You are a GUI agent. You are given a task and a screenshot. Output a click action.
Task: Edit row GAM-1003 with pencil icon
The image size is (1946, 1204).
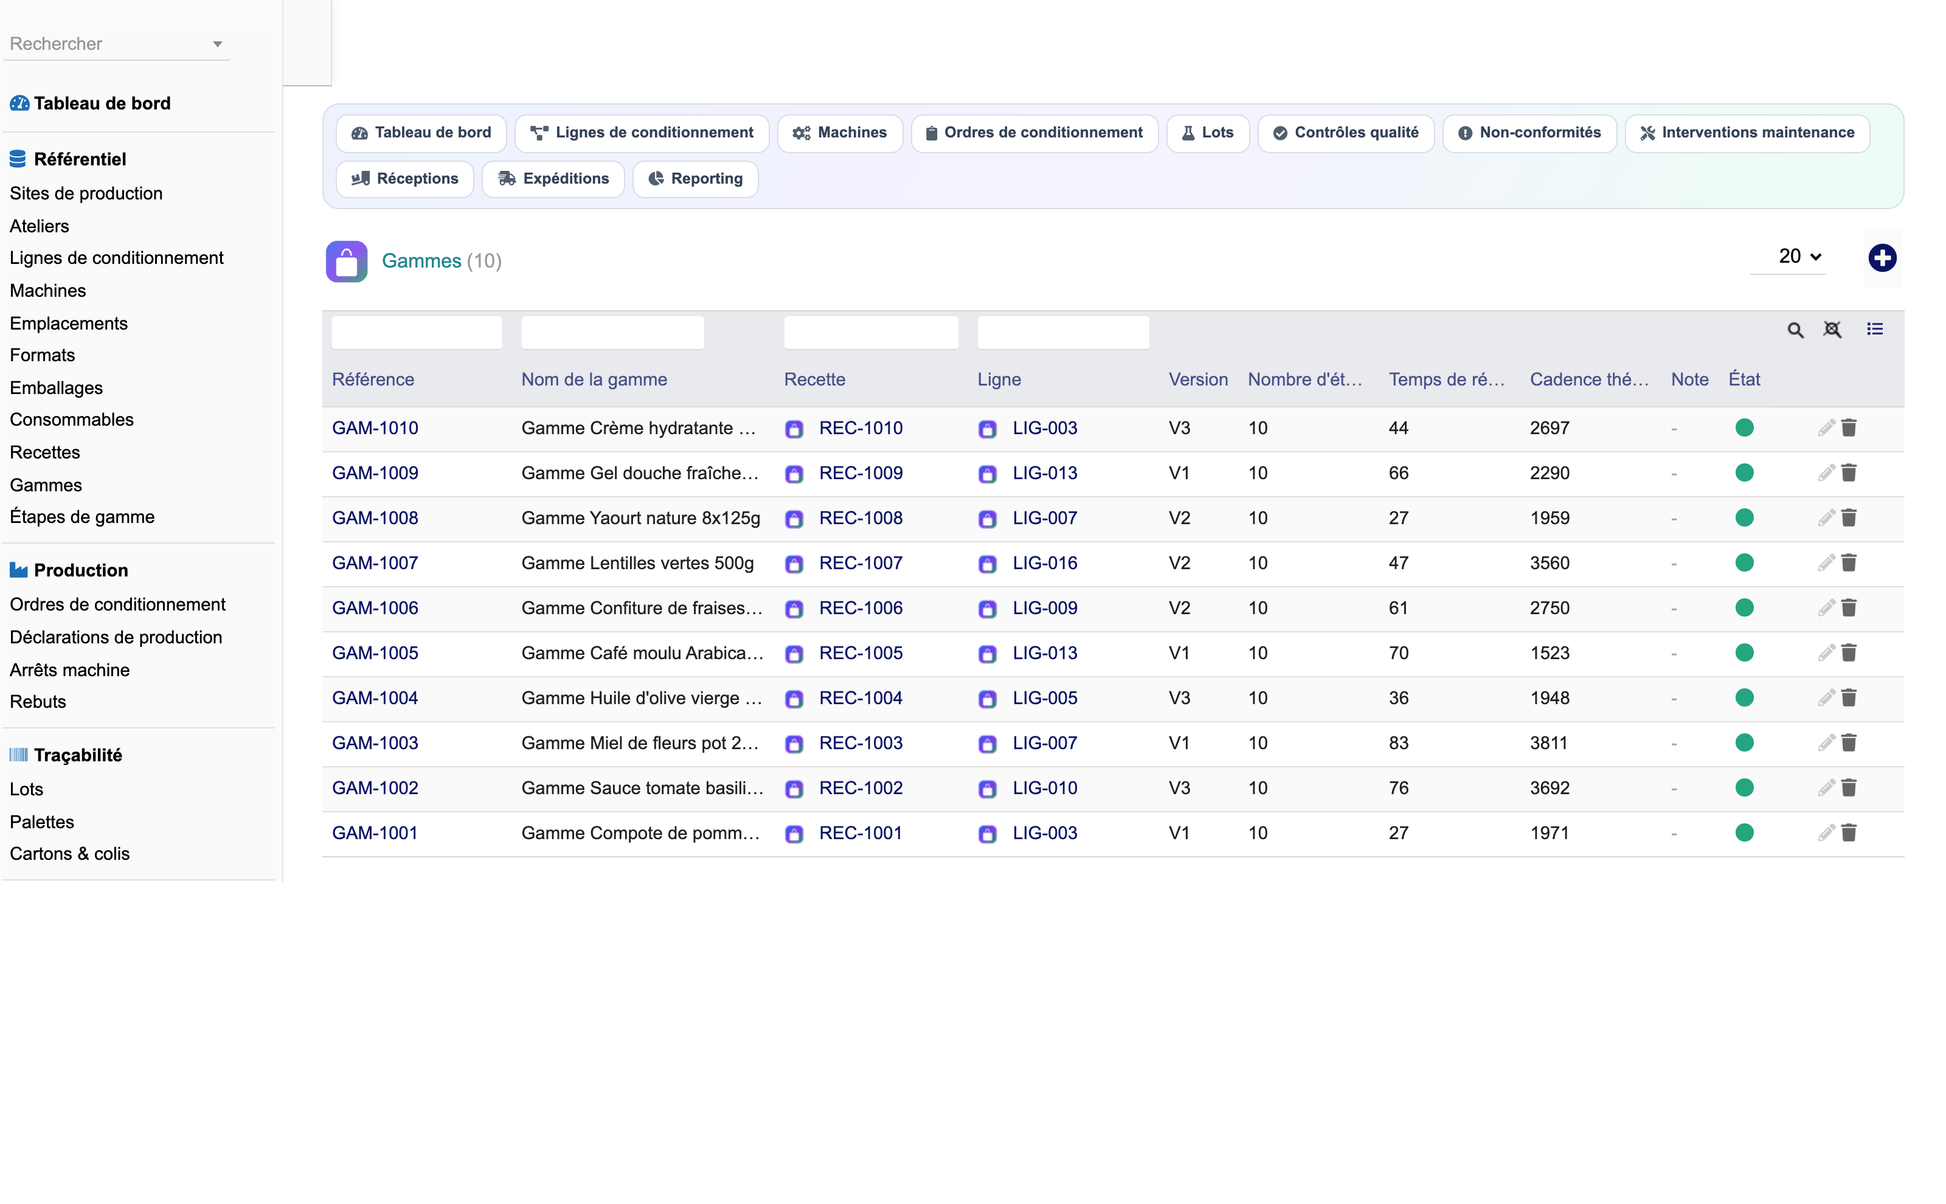[1826, 743]
